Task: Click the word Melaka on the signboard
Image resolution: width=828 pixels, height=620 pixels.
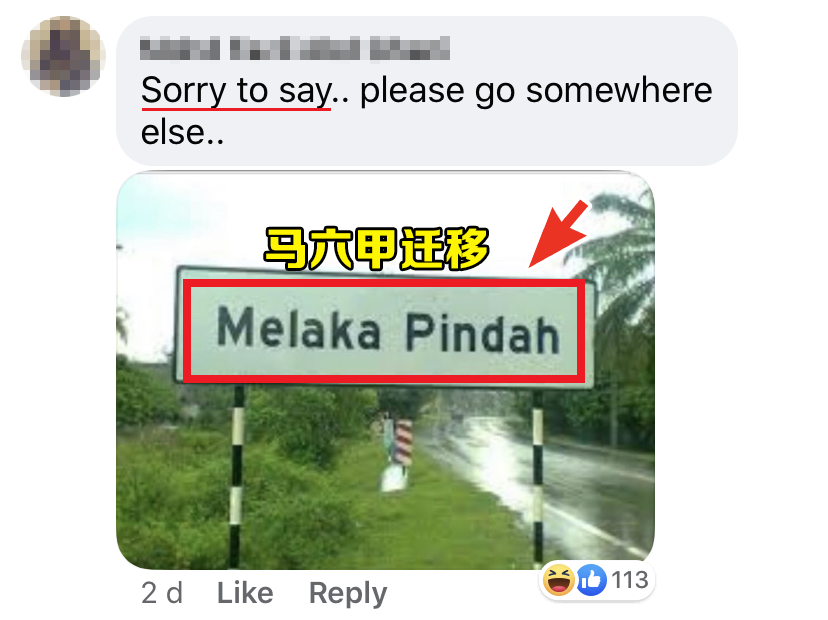Action: pyautogui.click(x=299, y=328)
